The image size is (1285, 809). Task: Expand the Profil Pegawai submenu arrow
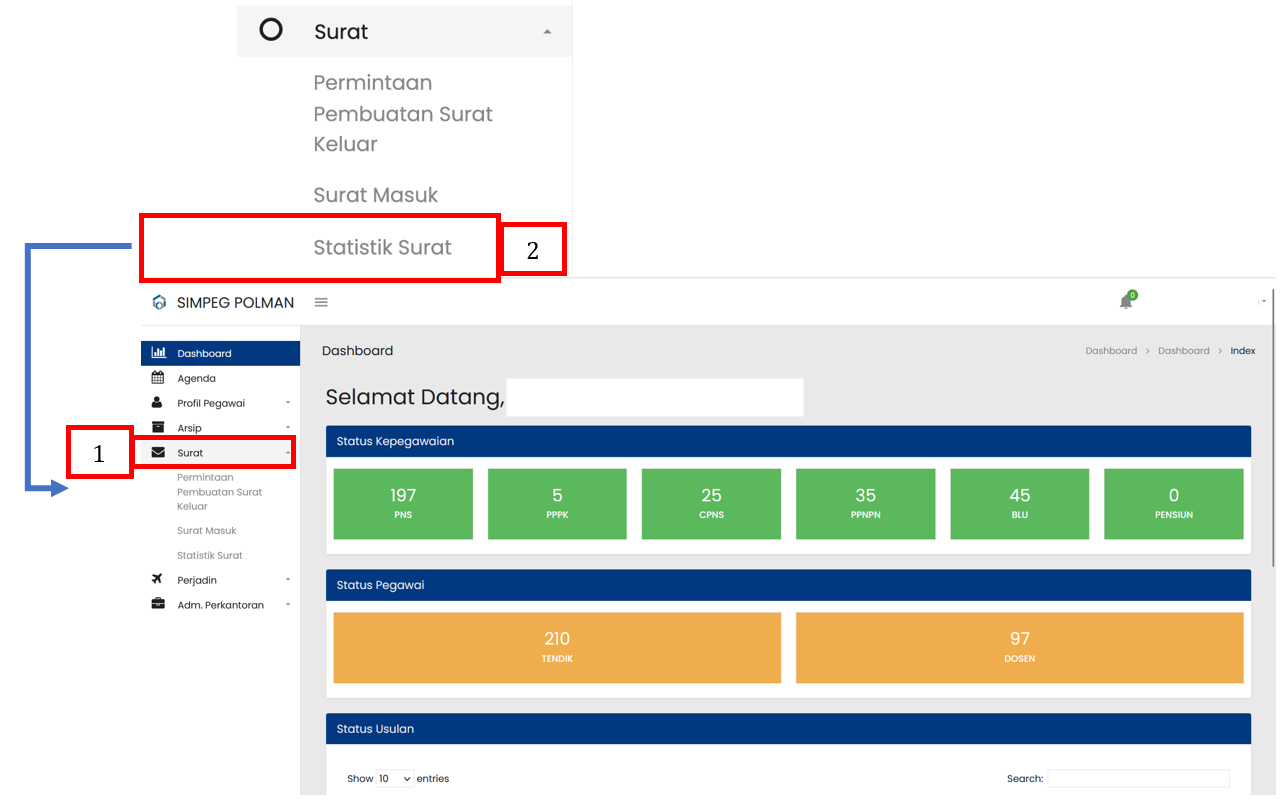pos(288,403)
